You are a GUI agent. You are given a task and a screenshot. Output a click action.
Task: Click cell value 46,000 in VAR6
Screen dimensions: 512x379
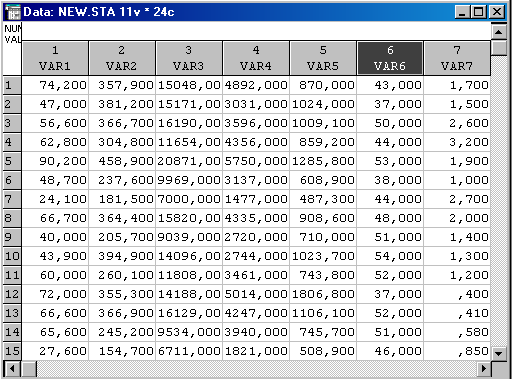tap(390, 351)
